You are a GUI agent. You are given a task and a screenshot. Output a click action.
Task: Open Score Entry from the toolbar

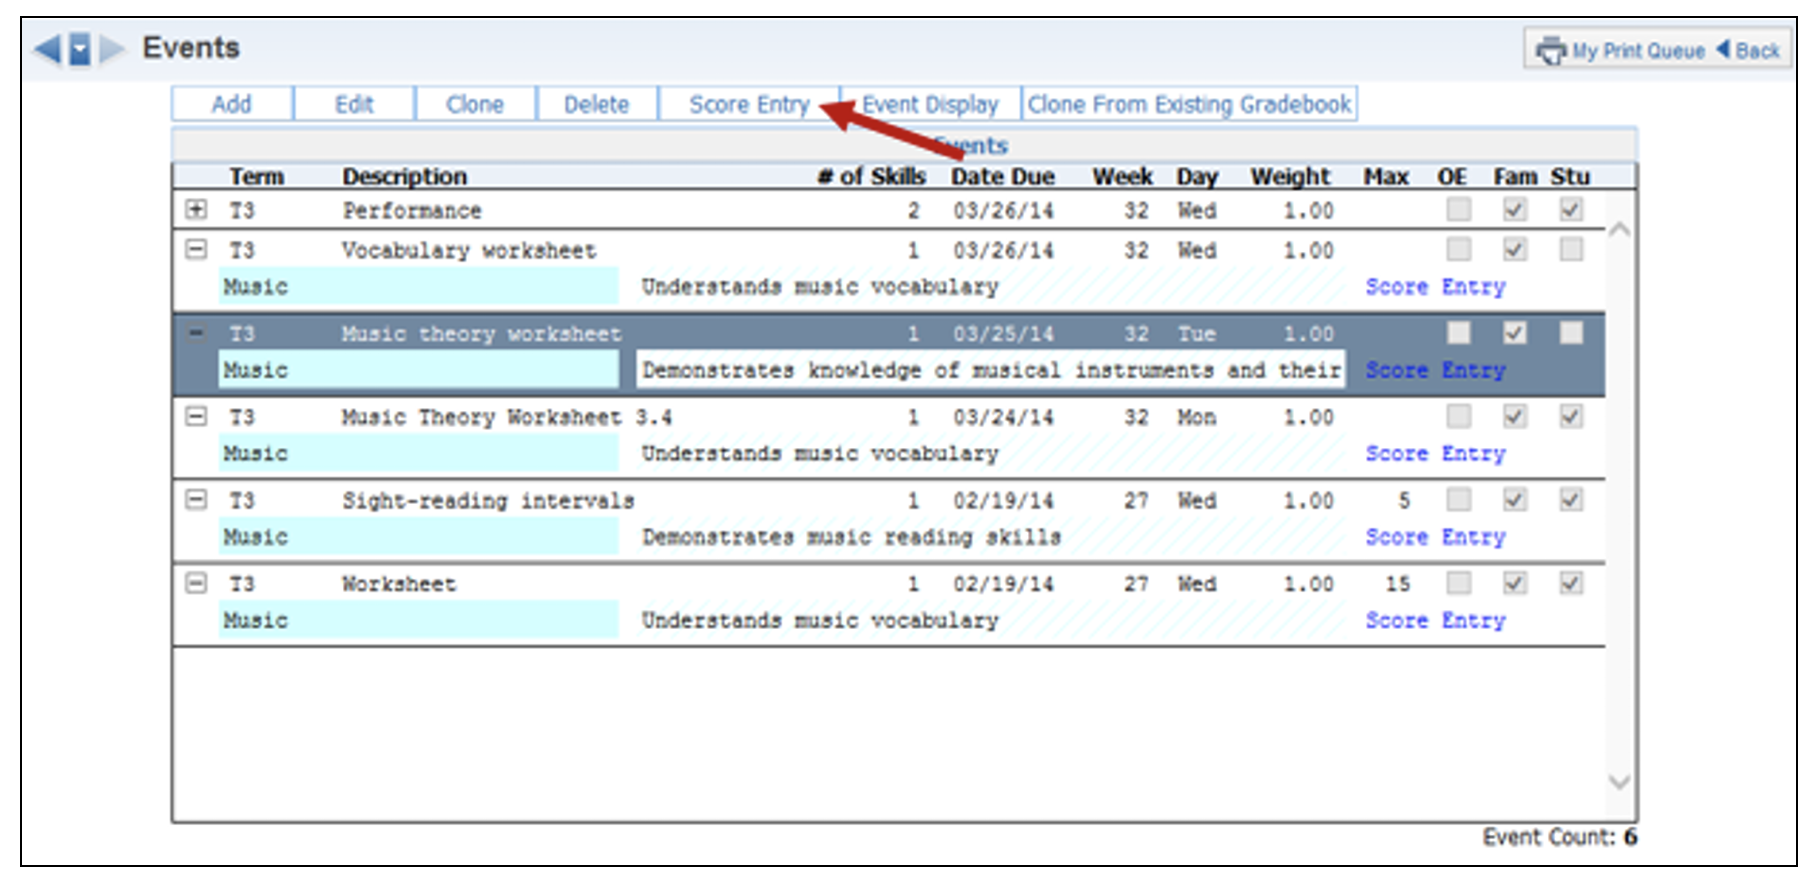748,104
